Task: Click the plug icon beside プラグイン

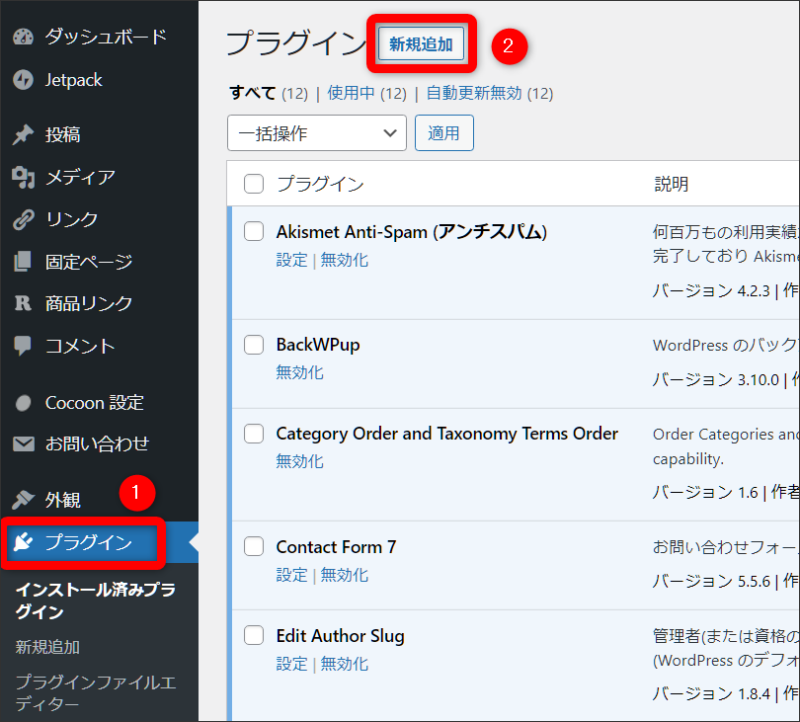Action: [23, 542]
